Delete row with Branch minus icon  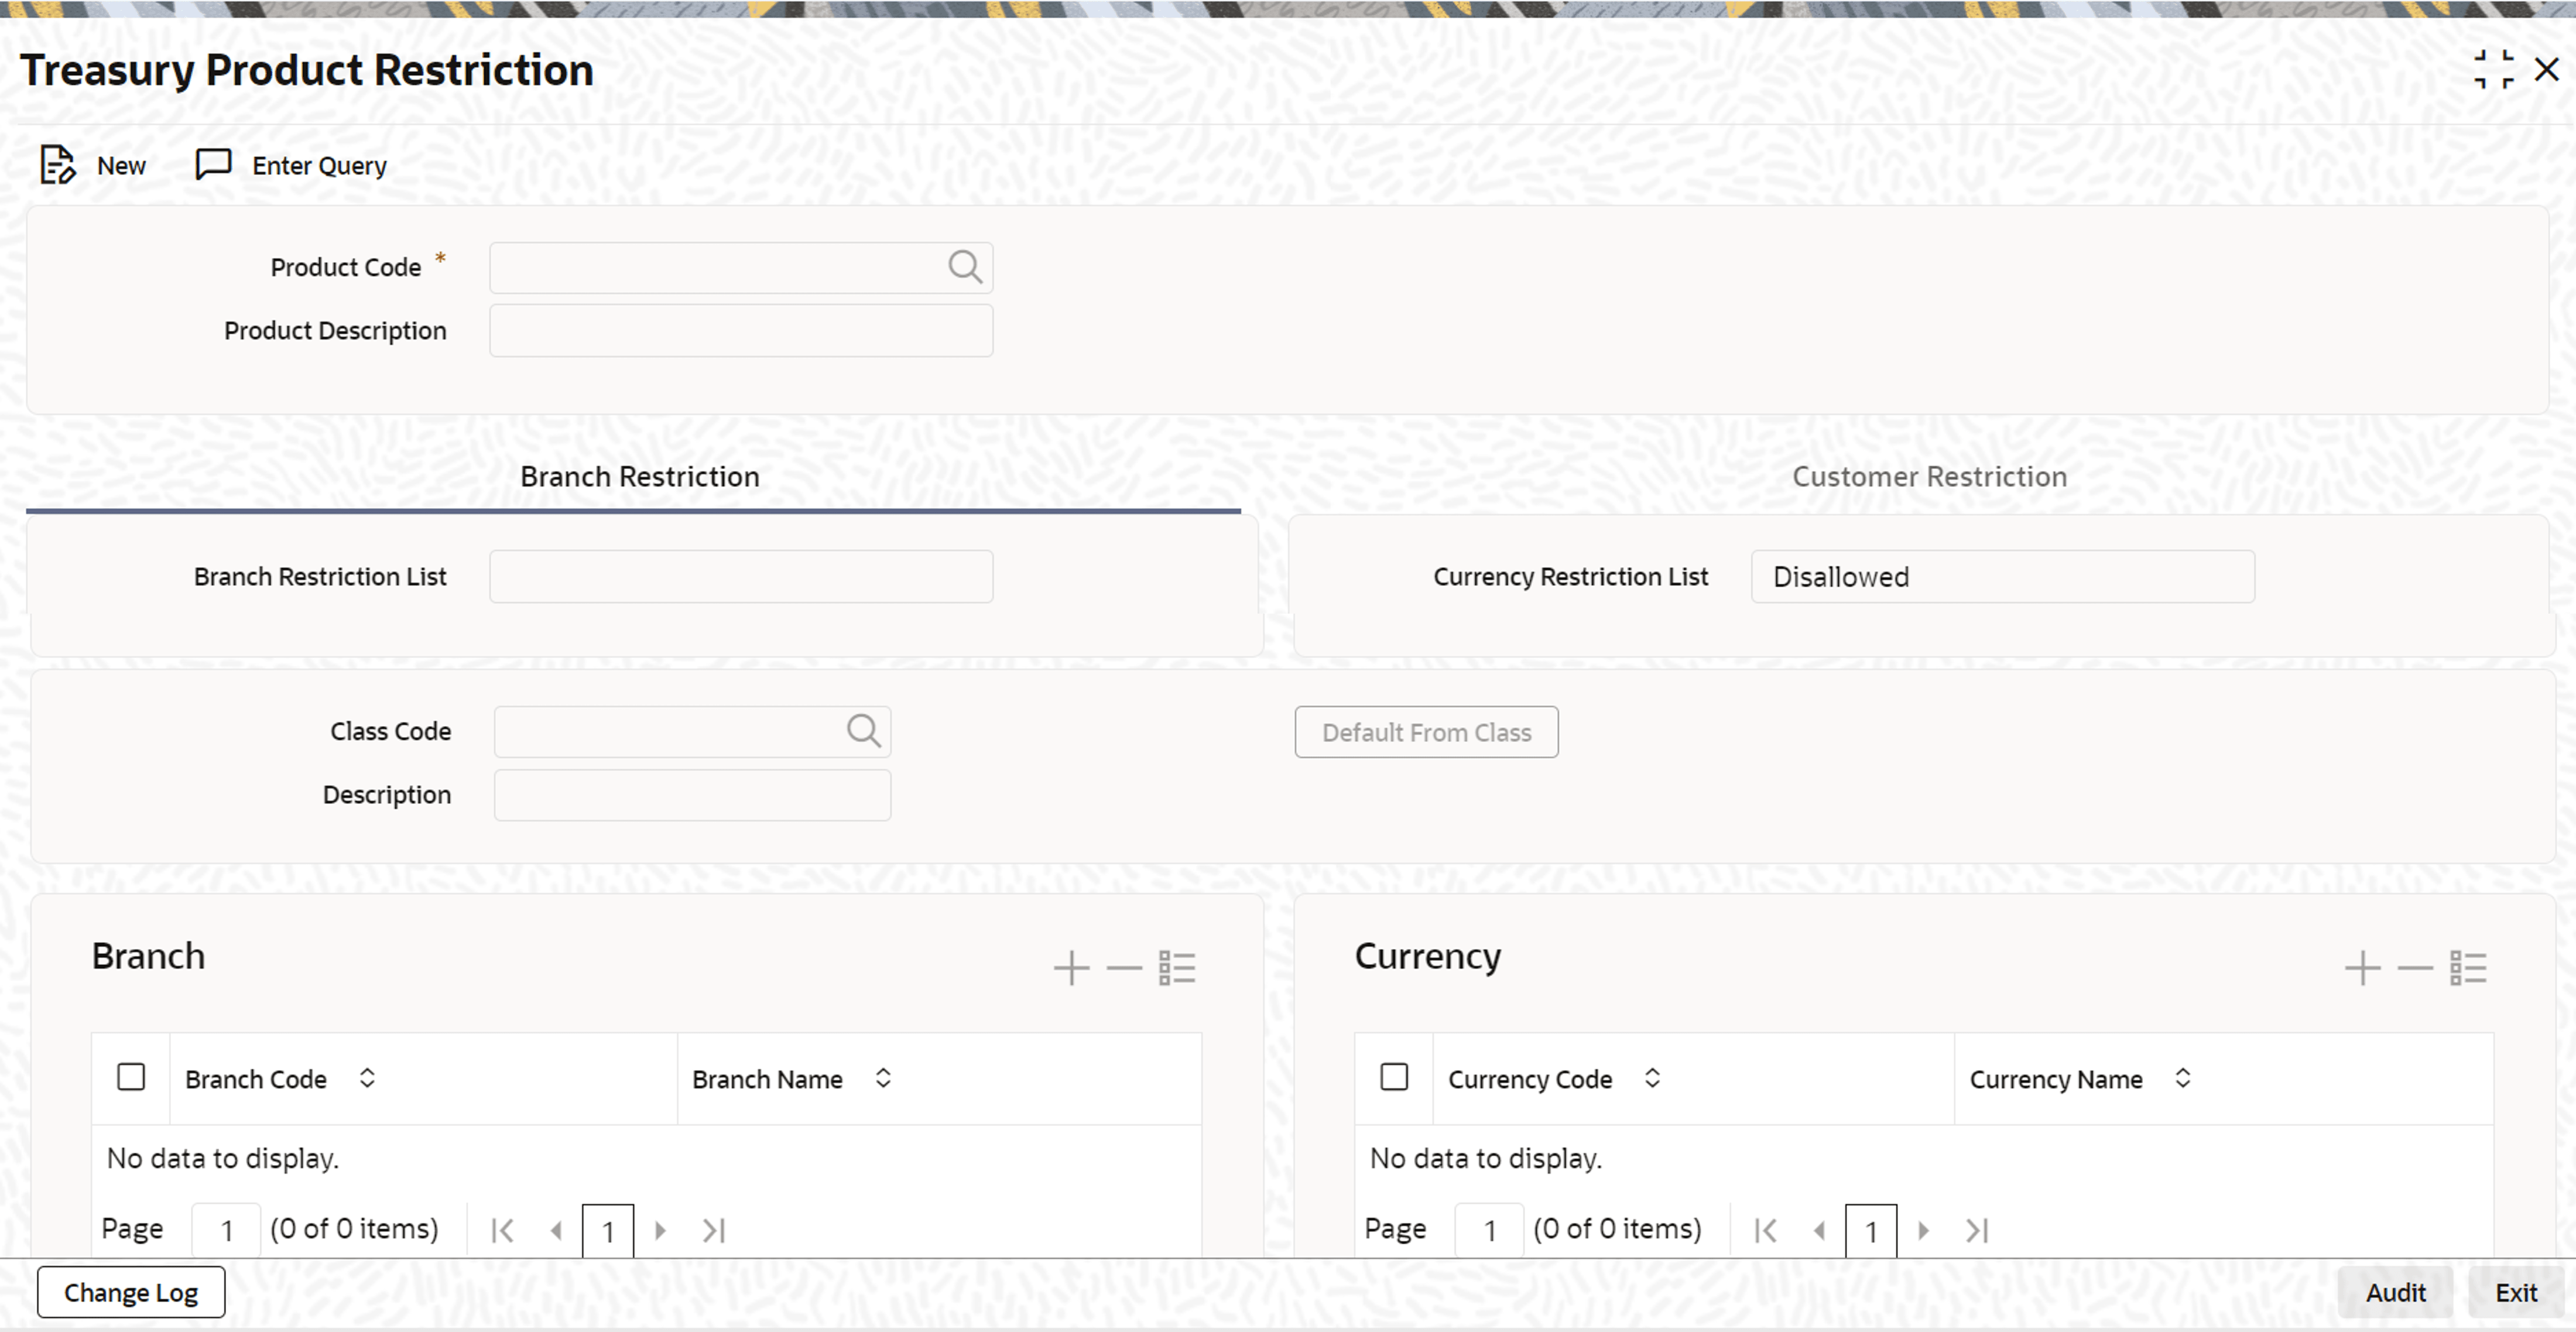point(1124,968)
